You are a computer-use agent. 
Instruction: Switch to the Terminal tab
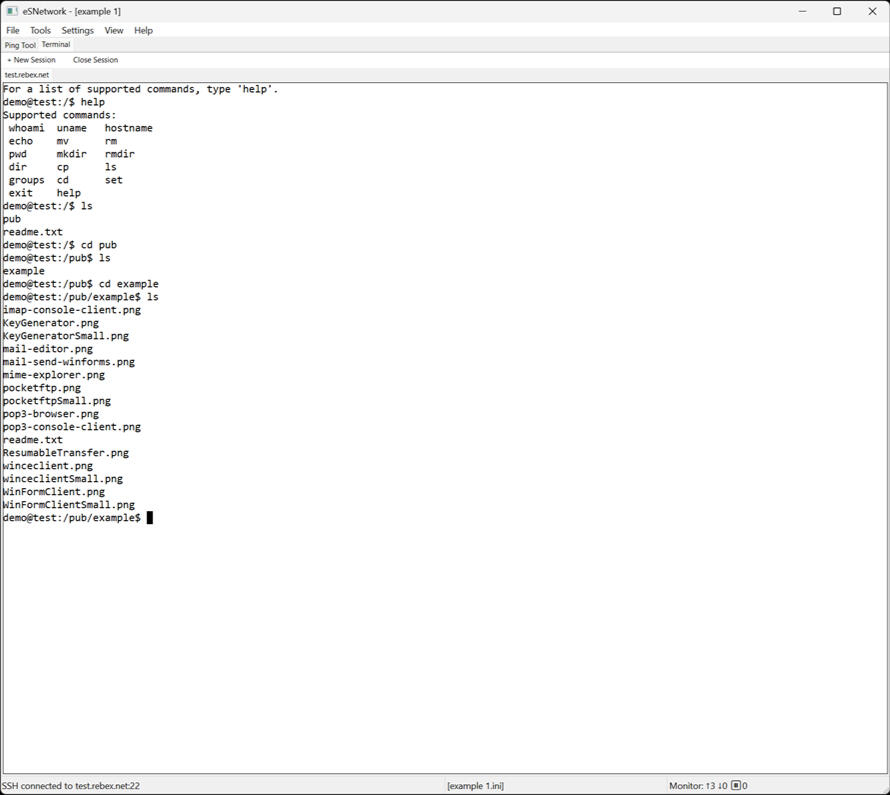tap(56, 44)
